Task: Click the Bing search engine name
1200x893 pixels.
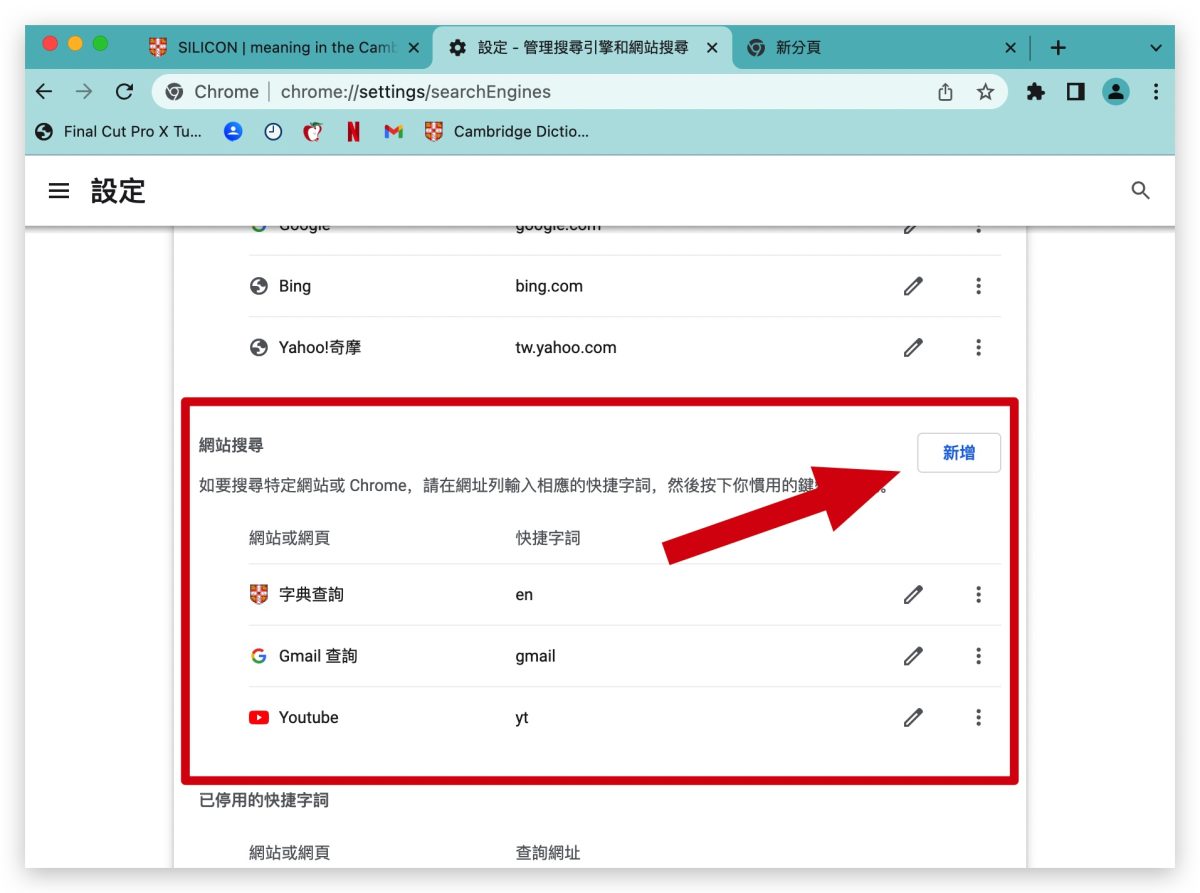Action: tap(295, 286)
